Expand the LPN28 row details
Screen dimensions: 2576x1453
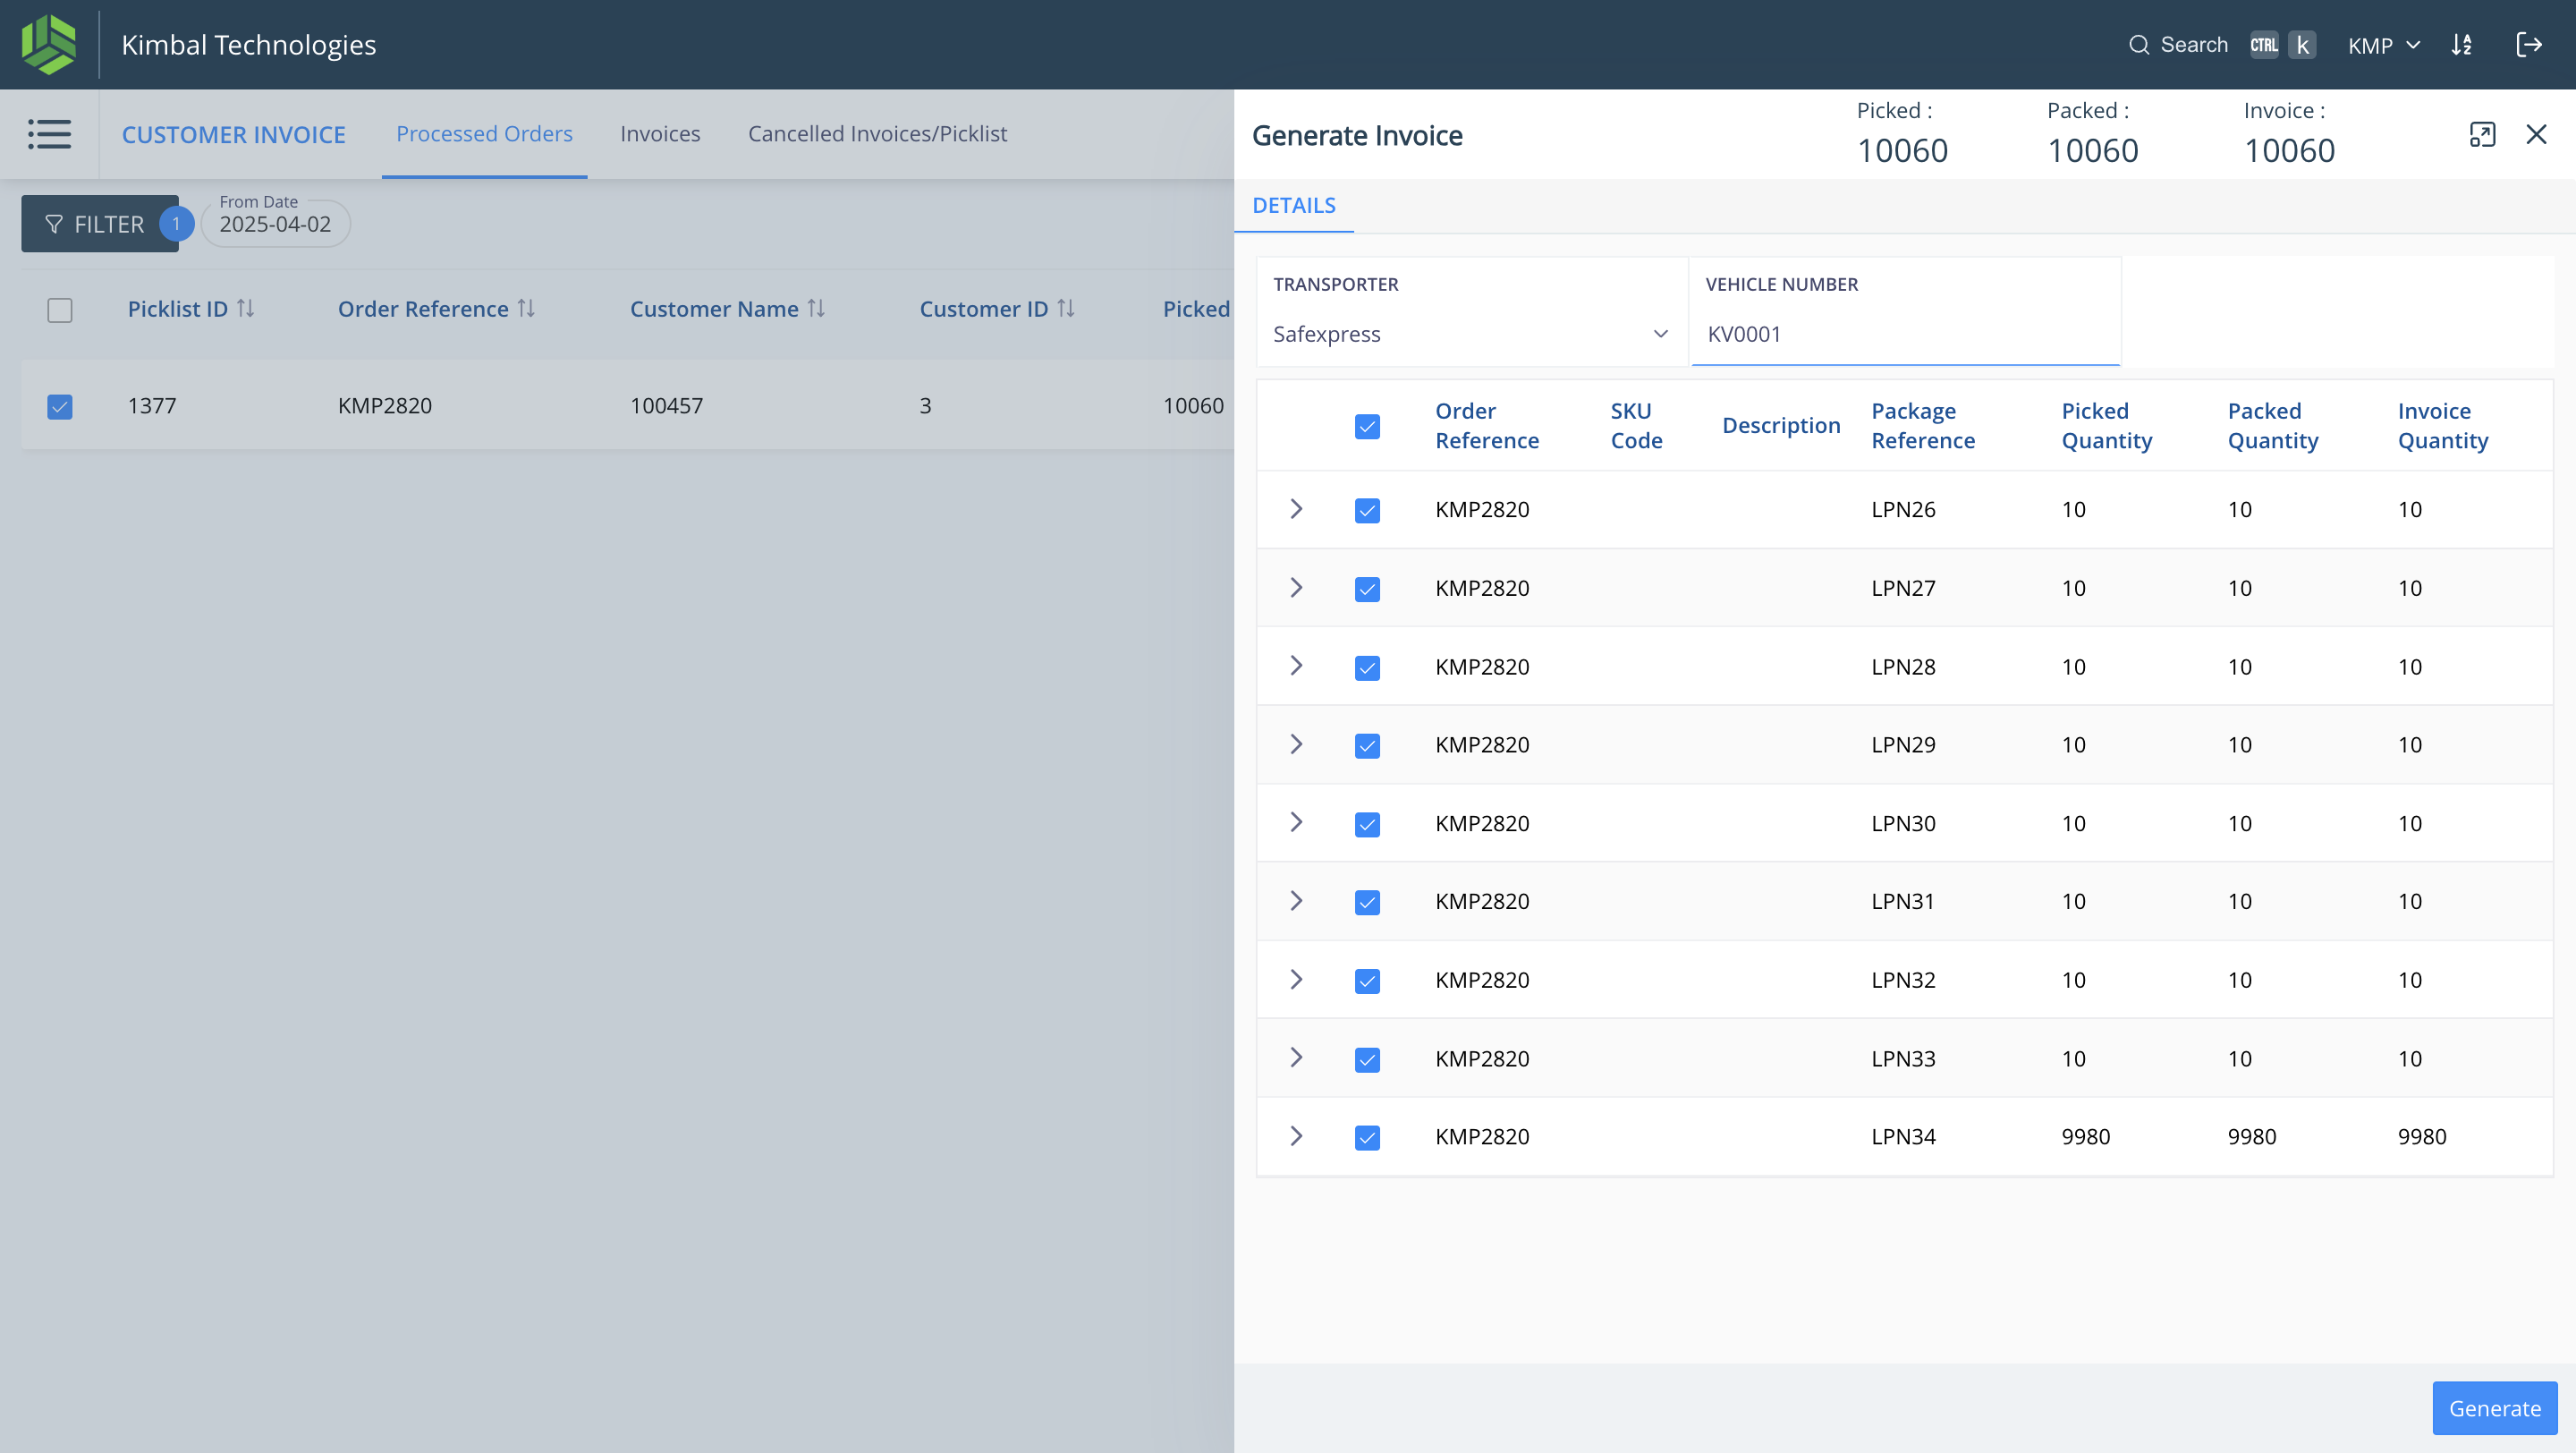1296,665
